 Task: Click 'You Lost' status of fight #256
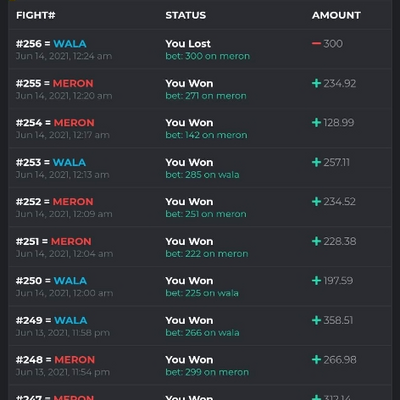click(x=188, y=44)
